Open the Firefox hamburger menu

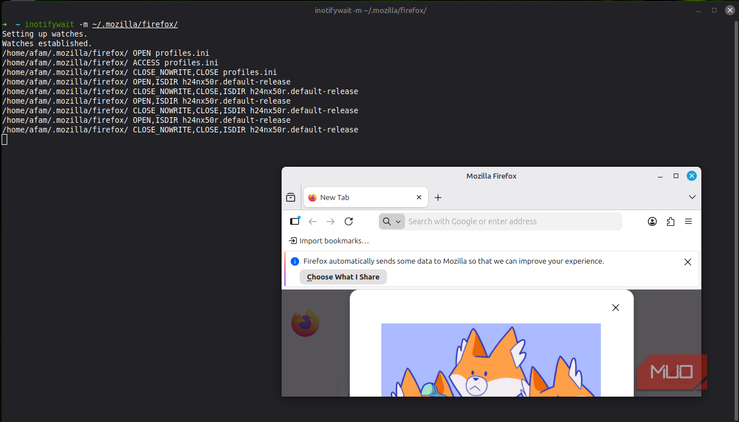(688, 221)
